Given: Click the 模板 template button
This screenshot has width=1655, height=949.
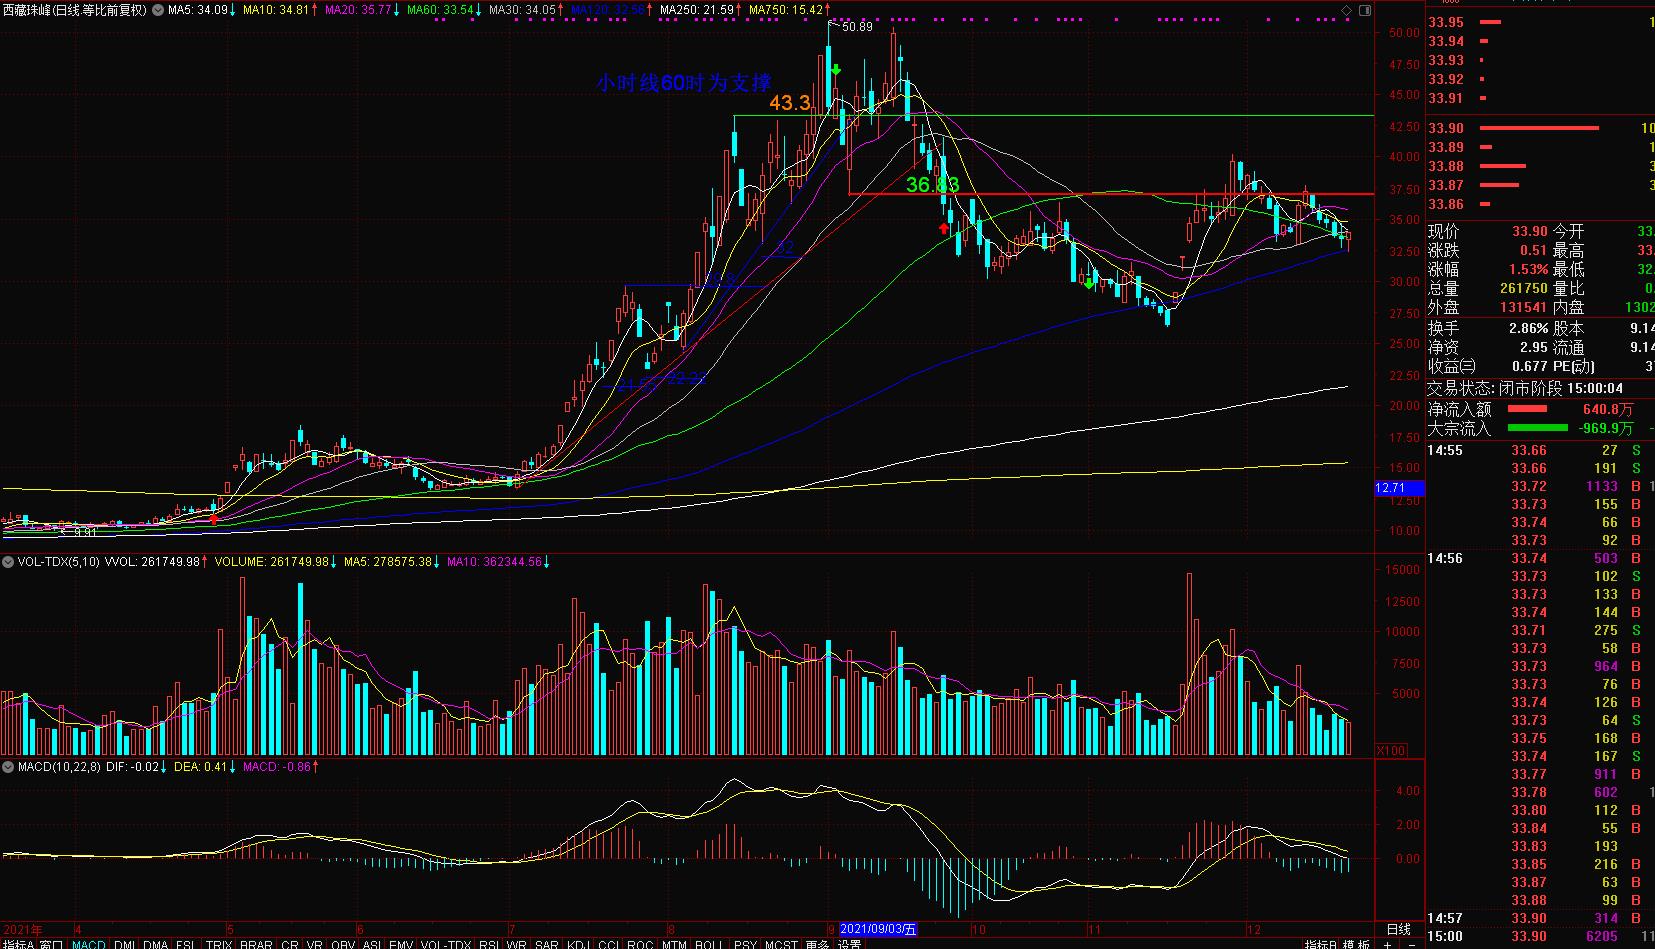Looking at the screenshot, I should 1357,943.
